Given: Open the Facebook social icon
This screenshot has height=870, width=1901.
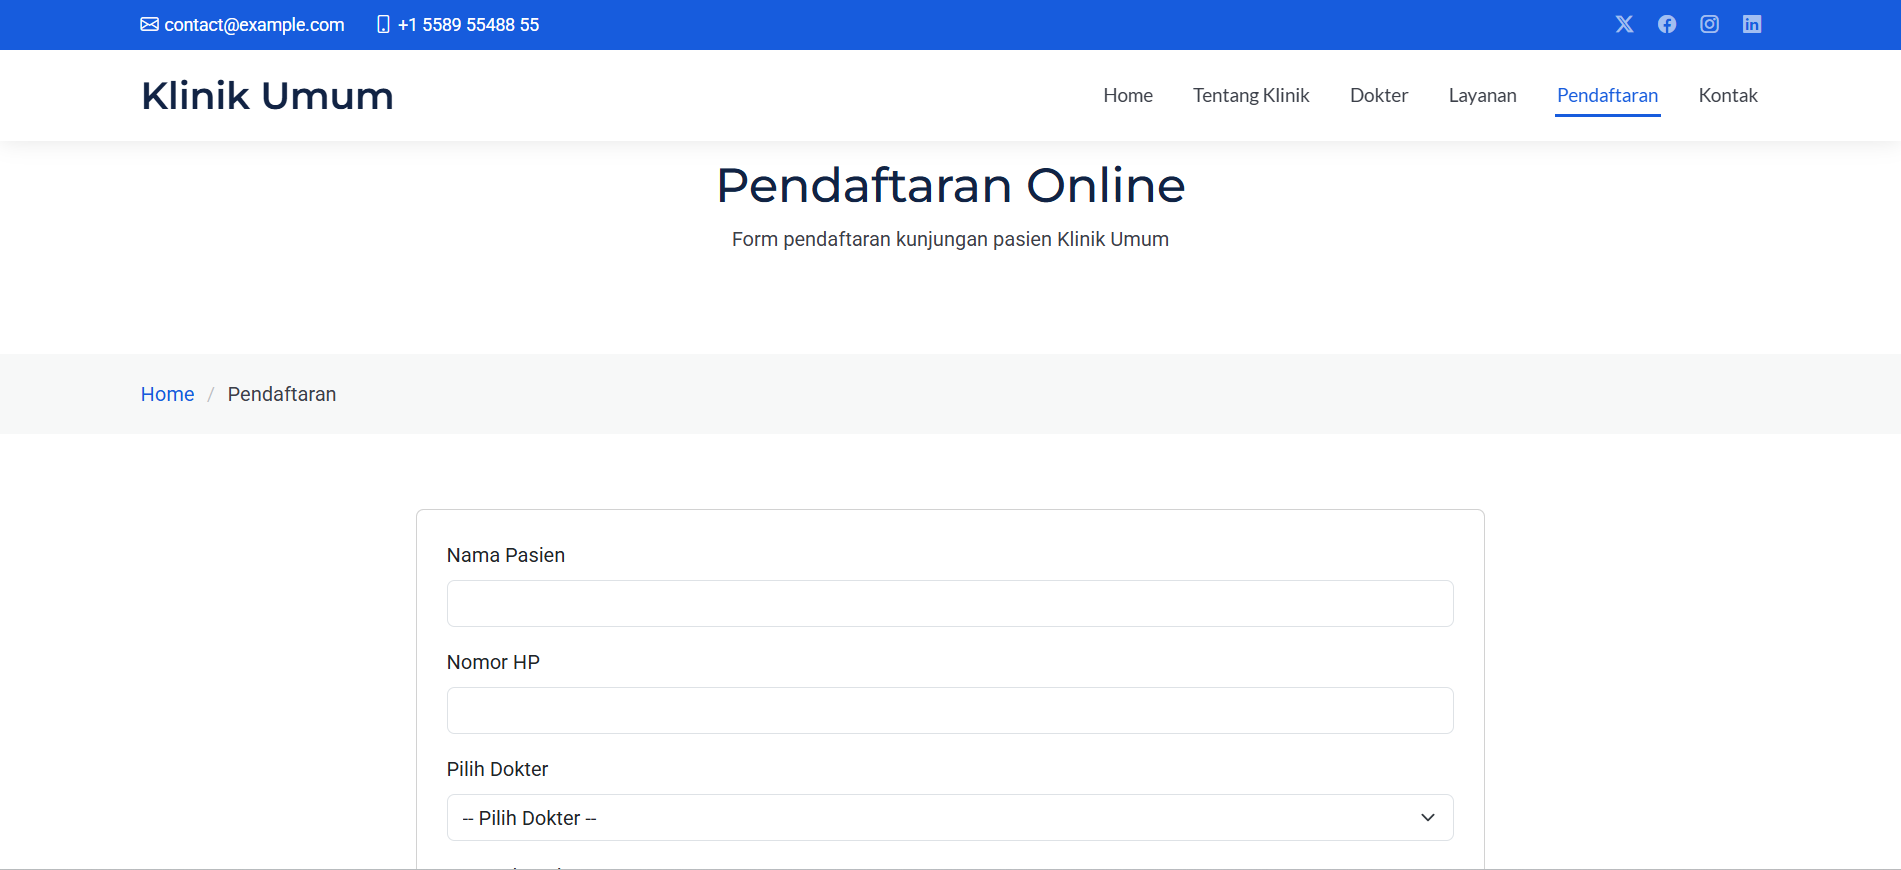Looking at the screenshot, I should pyautogui.click(x=1667, y=24).
